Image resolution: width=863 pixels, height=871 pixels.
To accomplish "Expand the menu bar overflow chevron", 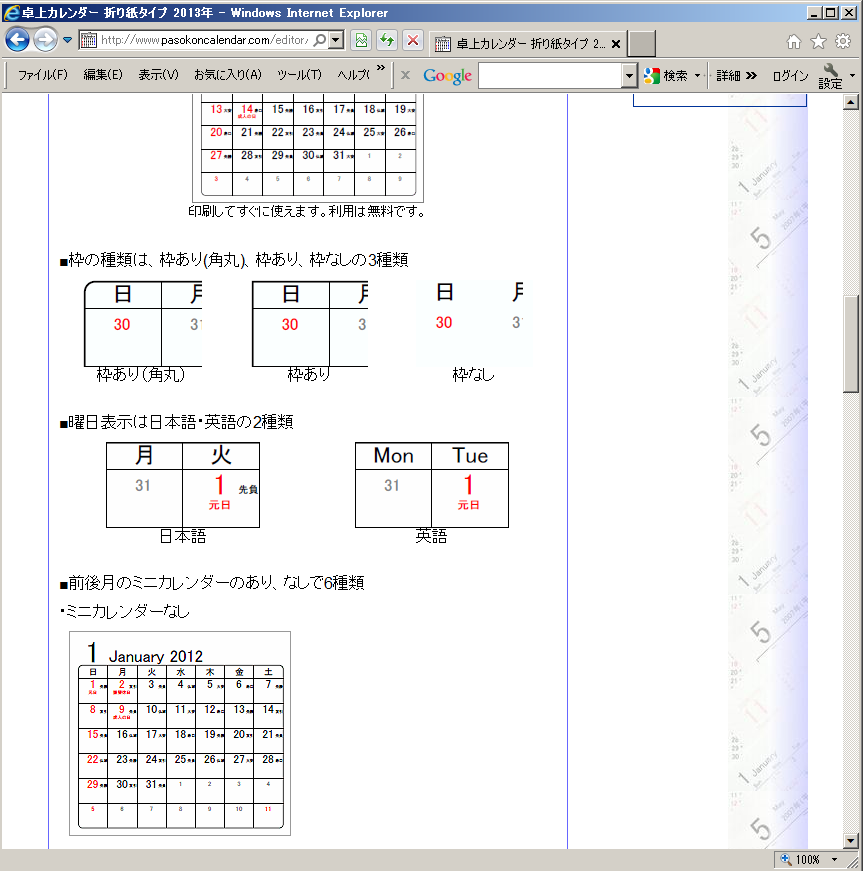I will click(x=380, y=68).
